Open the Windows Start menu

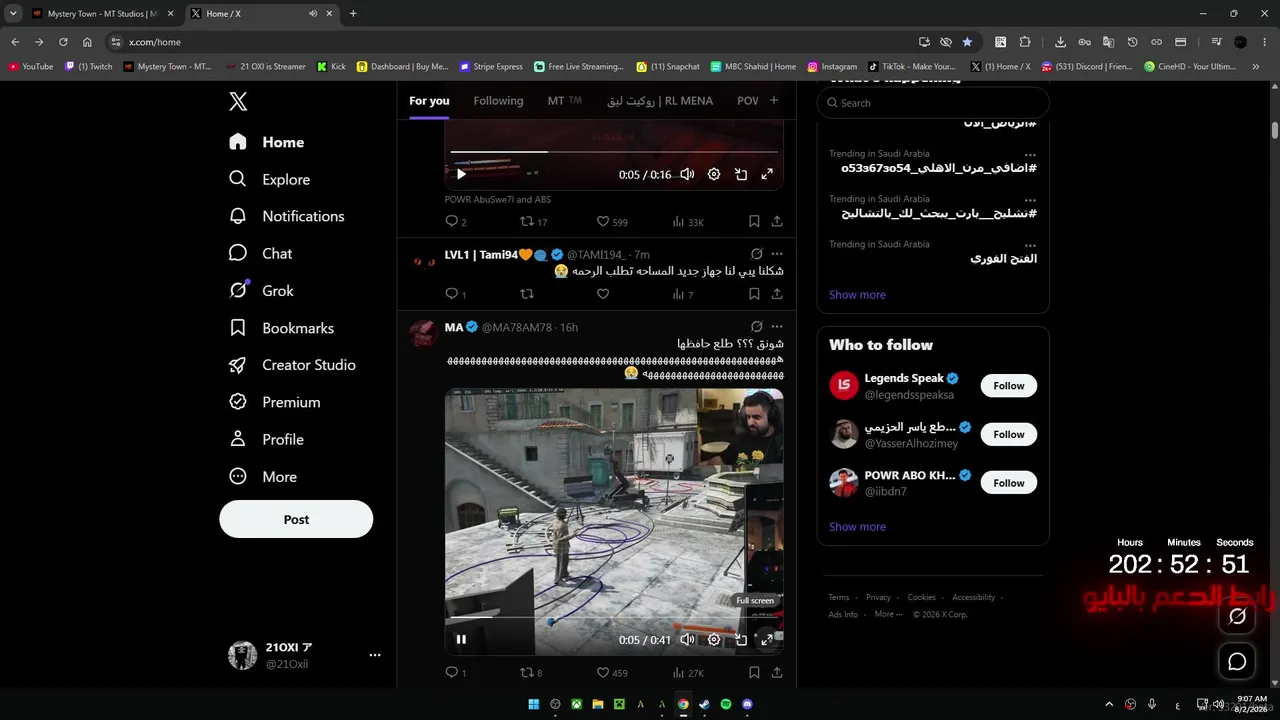point(533,704)
